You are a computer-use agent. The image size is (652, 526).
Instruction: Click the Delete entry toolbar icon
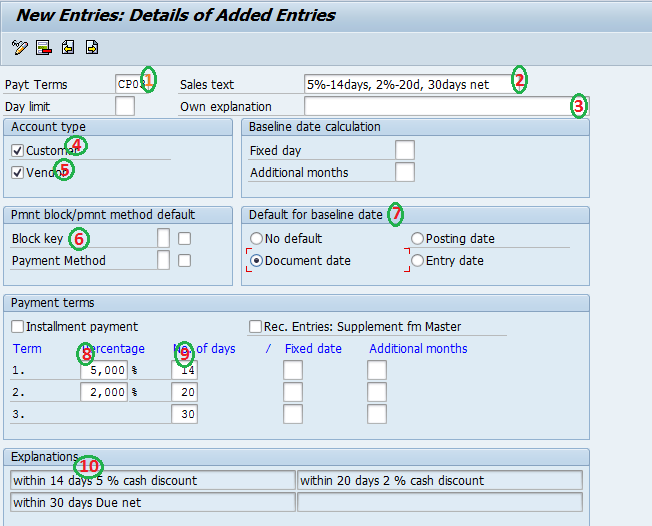(43, 47)
